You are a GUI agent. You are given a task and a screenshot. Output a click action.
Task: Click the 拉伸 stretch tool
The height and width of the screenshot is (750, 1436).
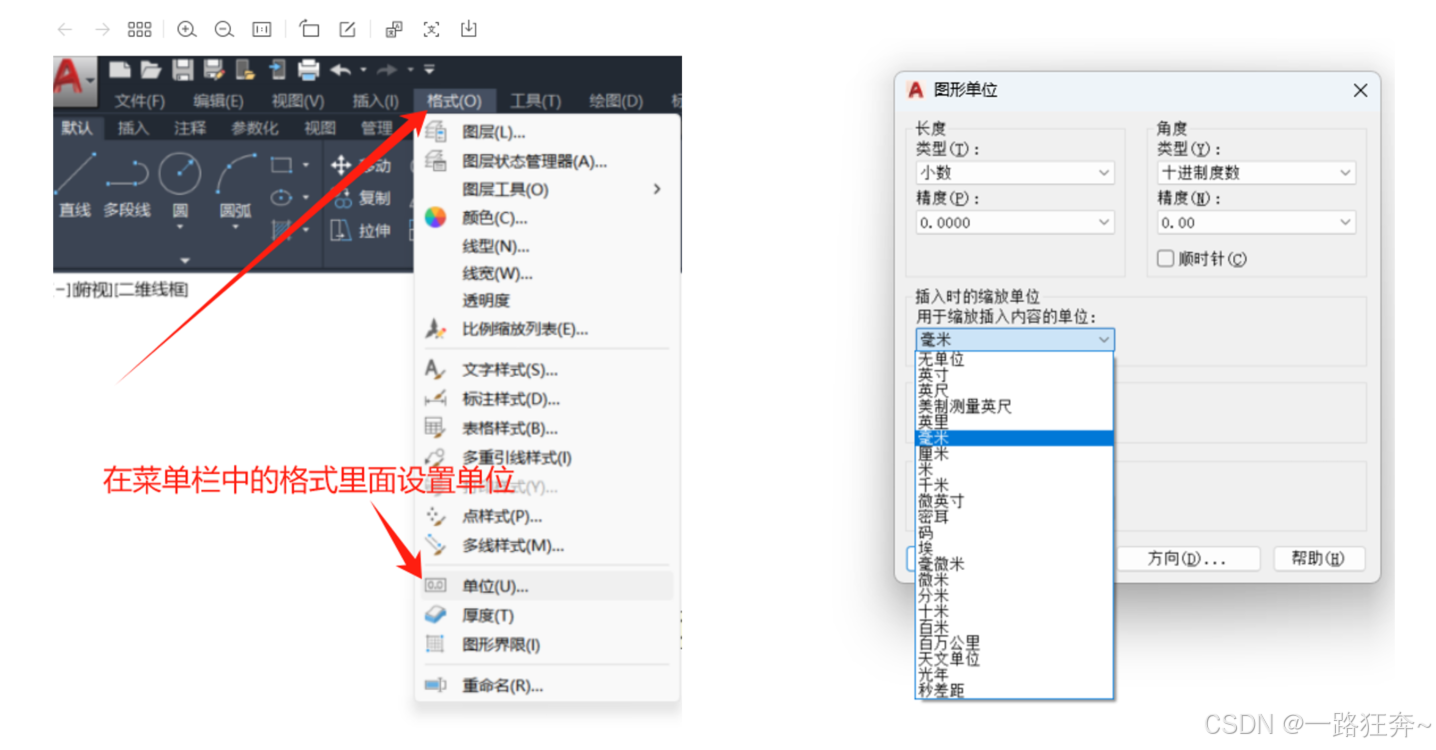point(361,231)
